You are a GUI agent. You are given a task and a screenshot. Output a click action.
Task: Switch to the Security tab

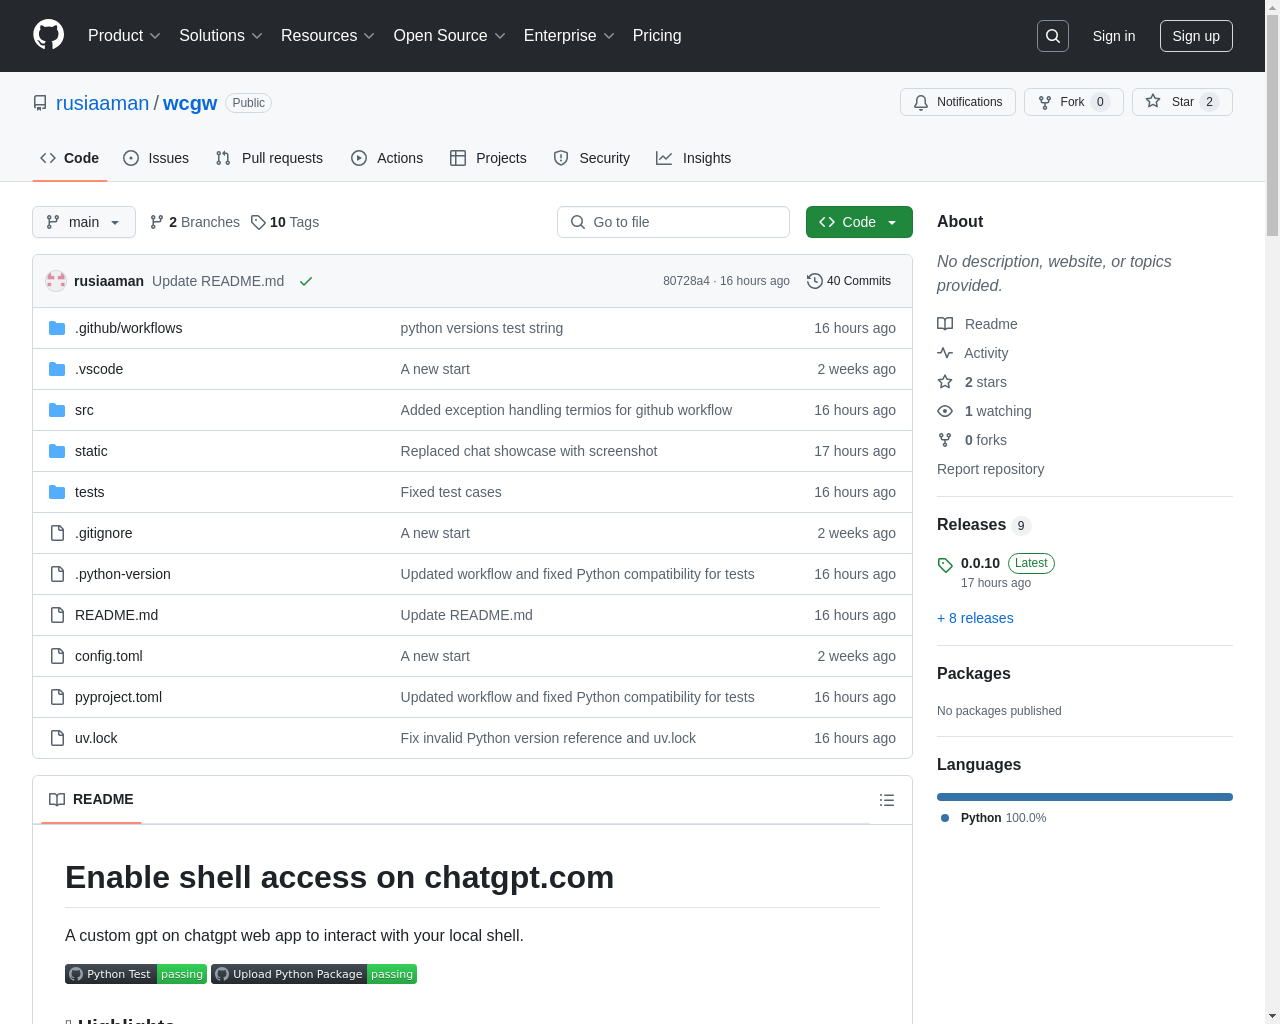click(x=592, y=158)
